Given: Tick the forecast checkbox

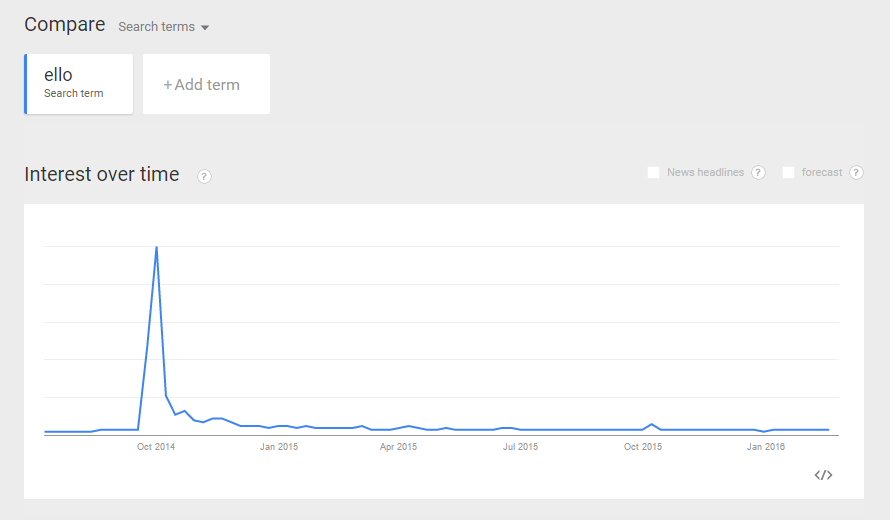Looking at the screenshot, I should click(788, 173).
